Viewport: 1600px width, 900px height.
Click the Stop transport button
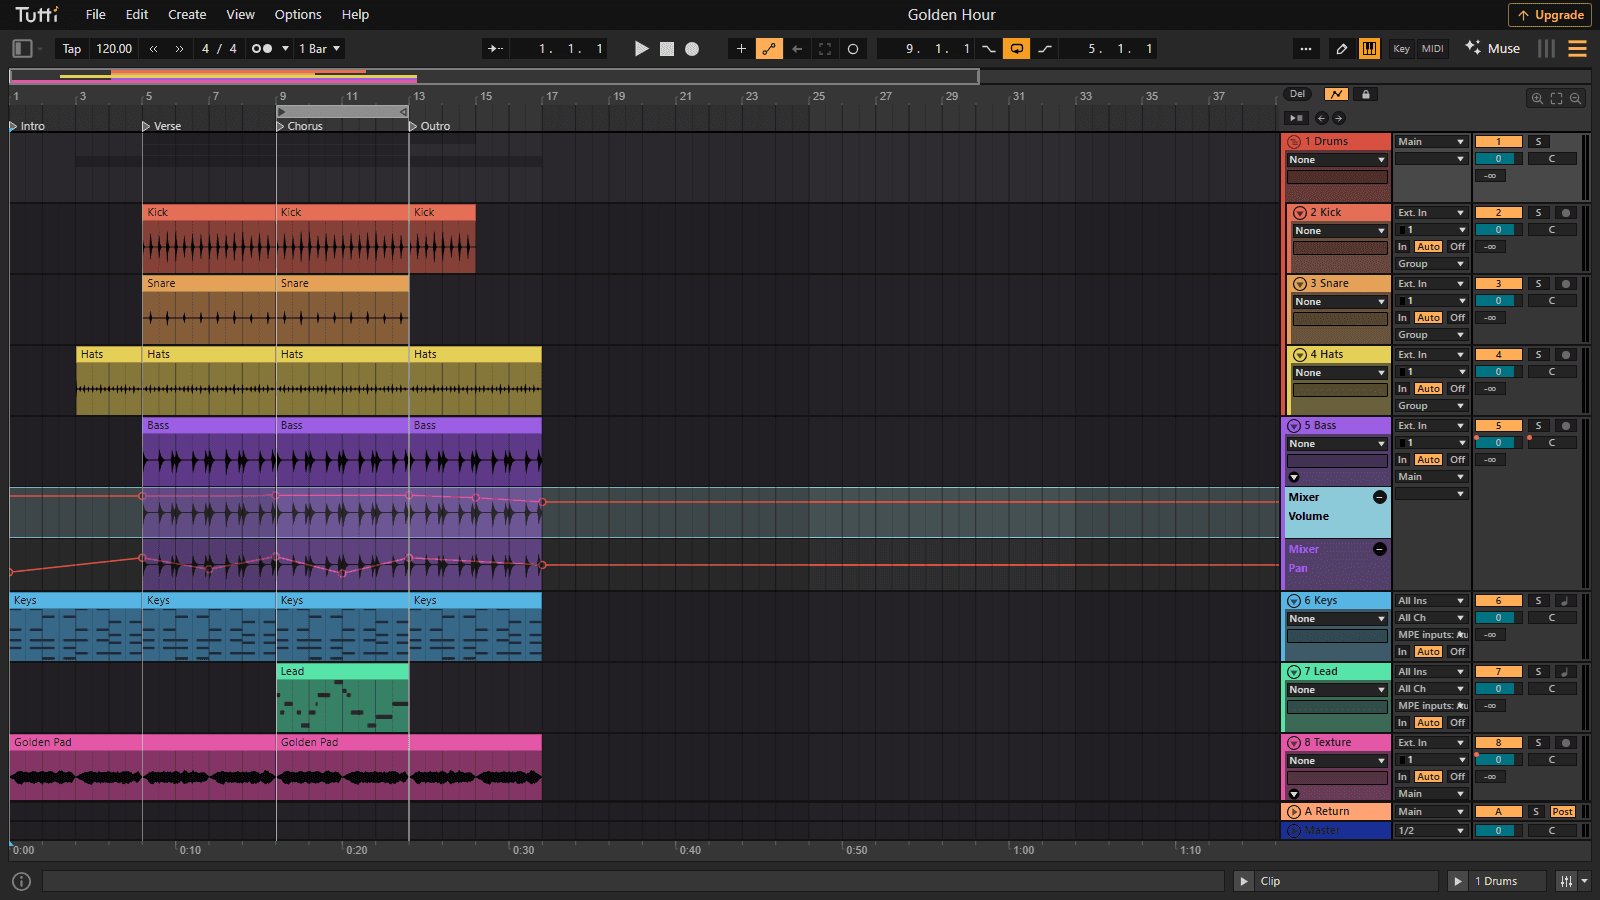click(x=667, y=48)
